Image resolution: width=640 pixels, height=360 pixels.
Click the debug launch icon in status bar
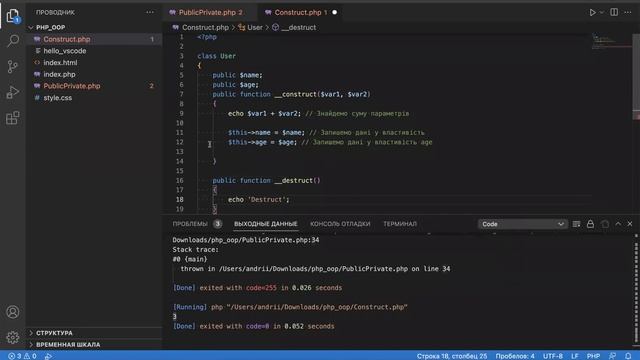click(48, 356)
